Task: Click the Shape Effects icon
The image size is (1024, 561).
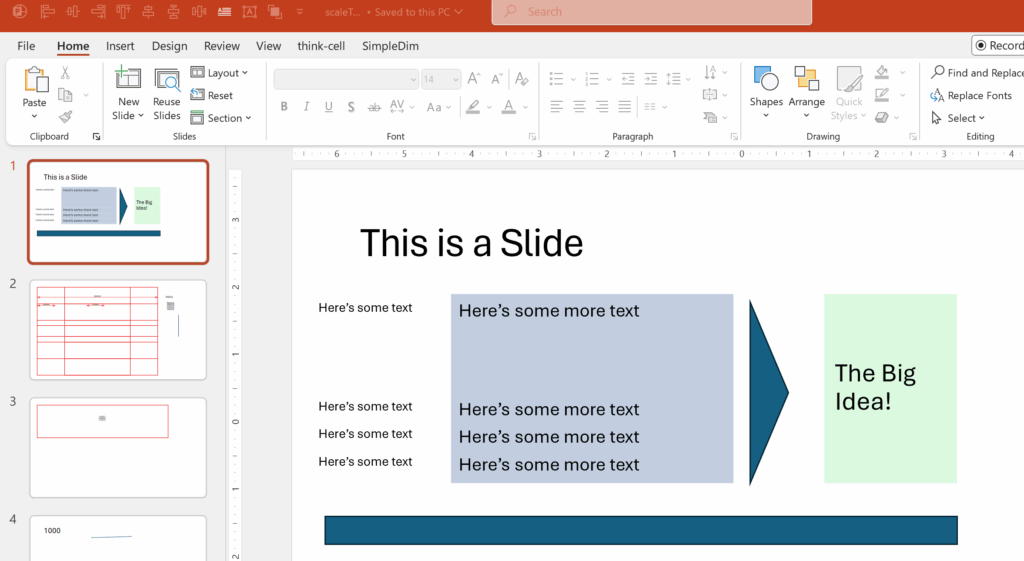Action: 882,118
